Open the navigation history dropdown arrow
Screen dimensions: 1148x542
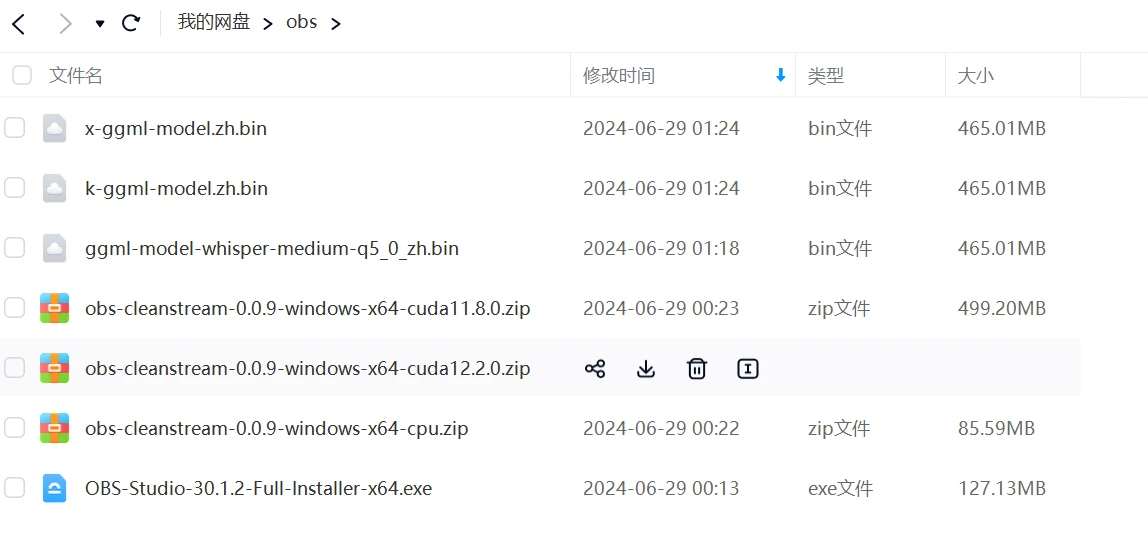tap(100, 24)
